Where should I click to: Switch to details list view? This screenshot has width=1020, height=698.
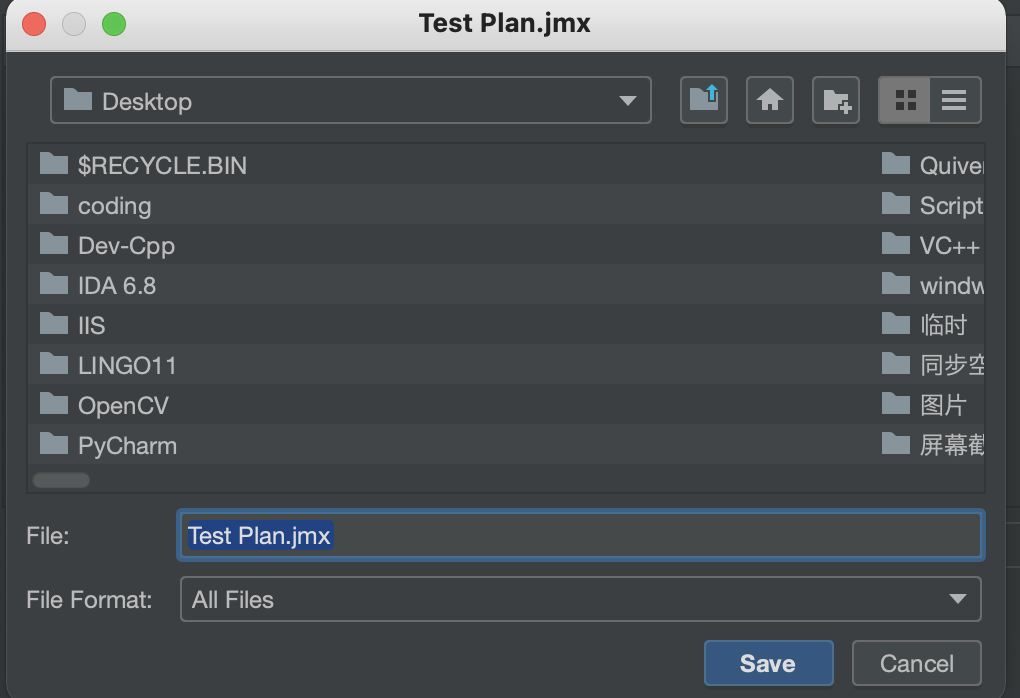tap(955, 100)
